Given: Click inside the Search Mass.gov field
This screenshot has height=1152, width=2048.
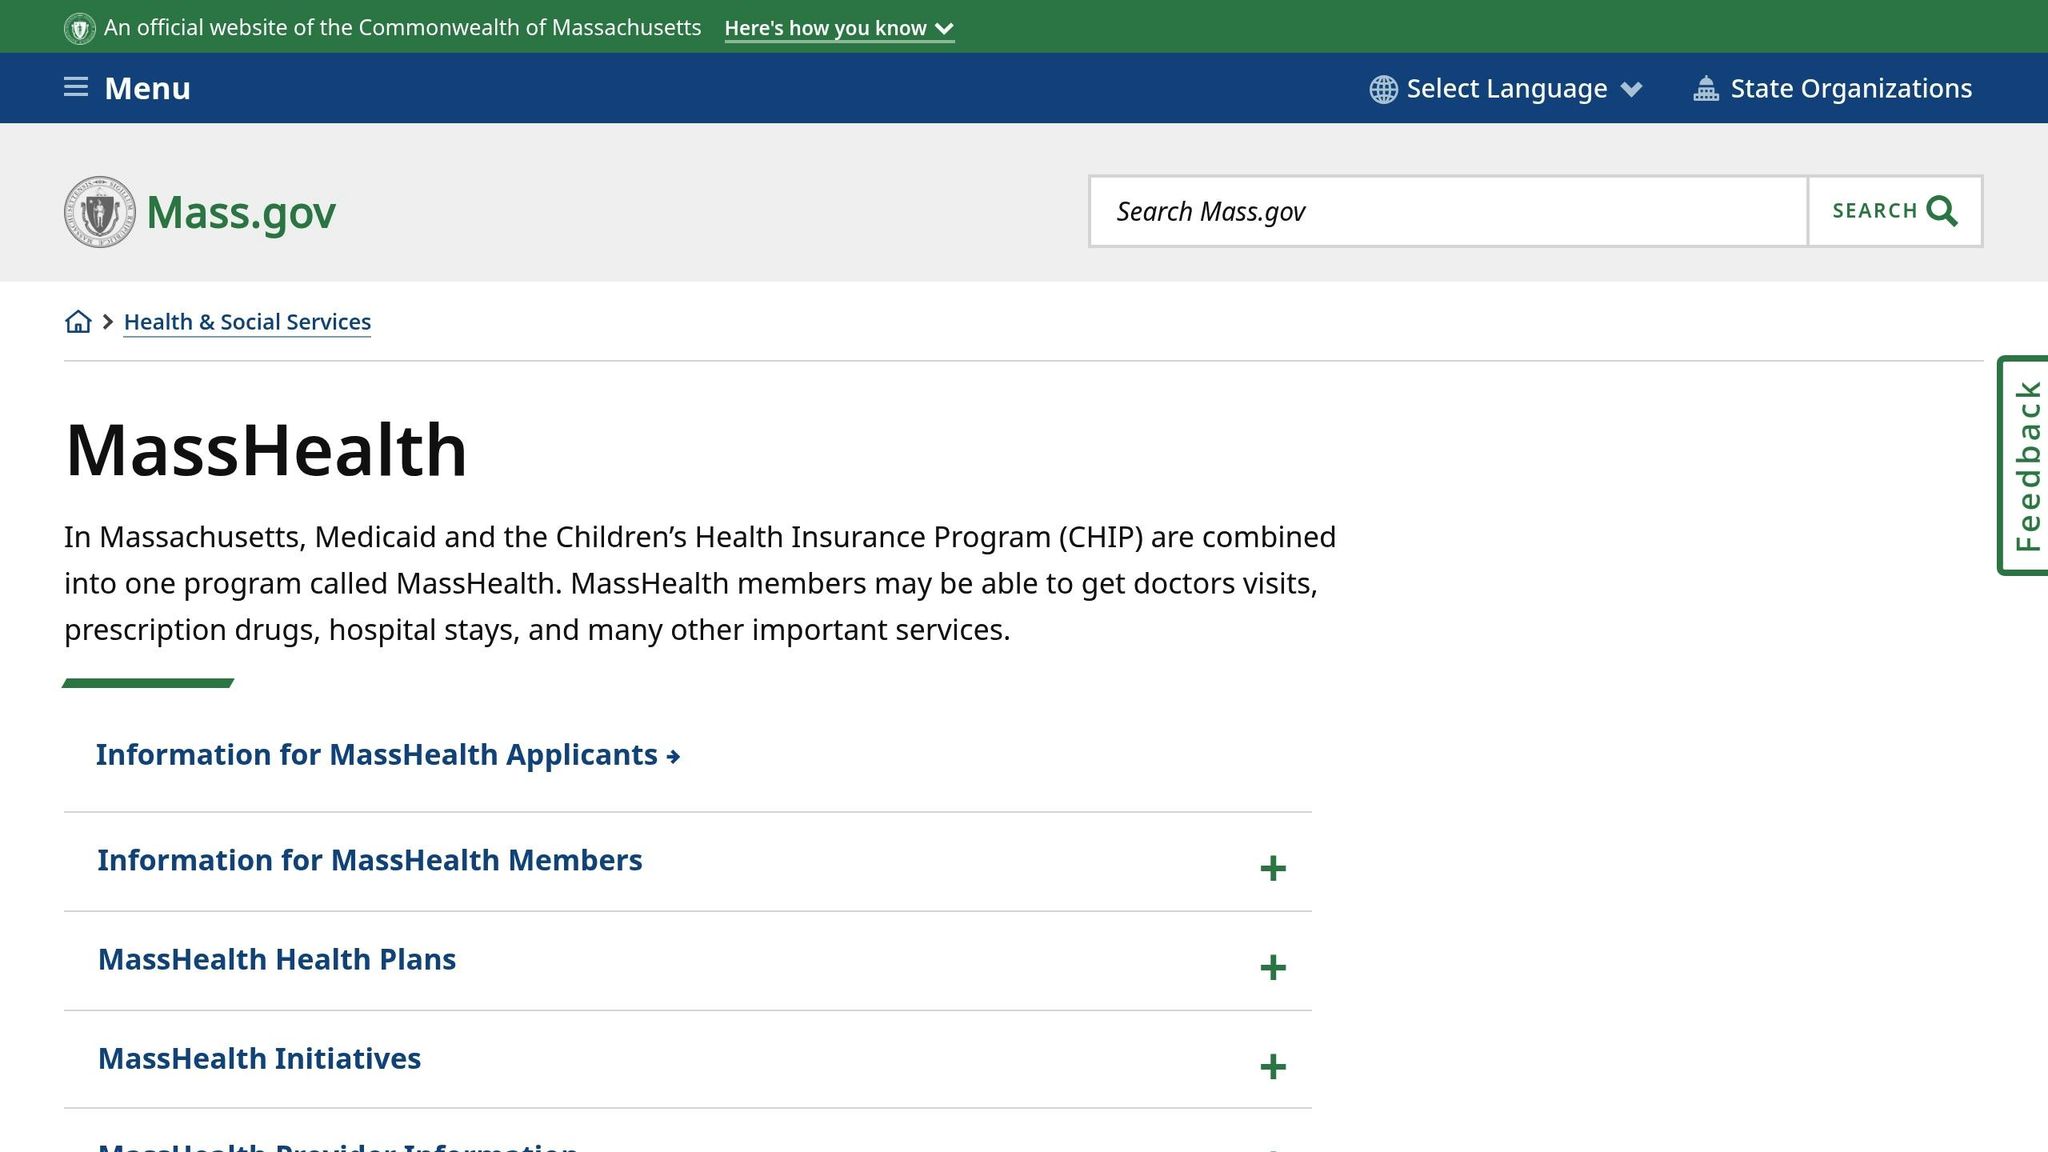Looking at the screenshot, I should coord(1400,211).
